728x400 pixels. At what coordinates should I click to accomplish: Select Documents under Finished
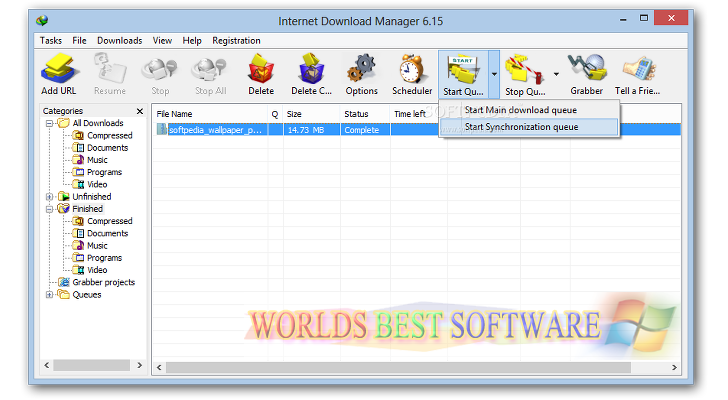click(107, 233)
